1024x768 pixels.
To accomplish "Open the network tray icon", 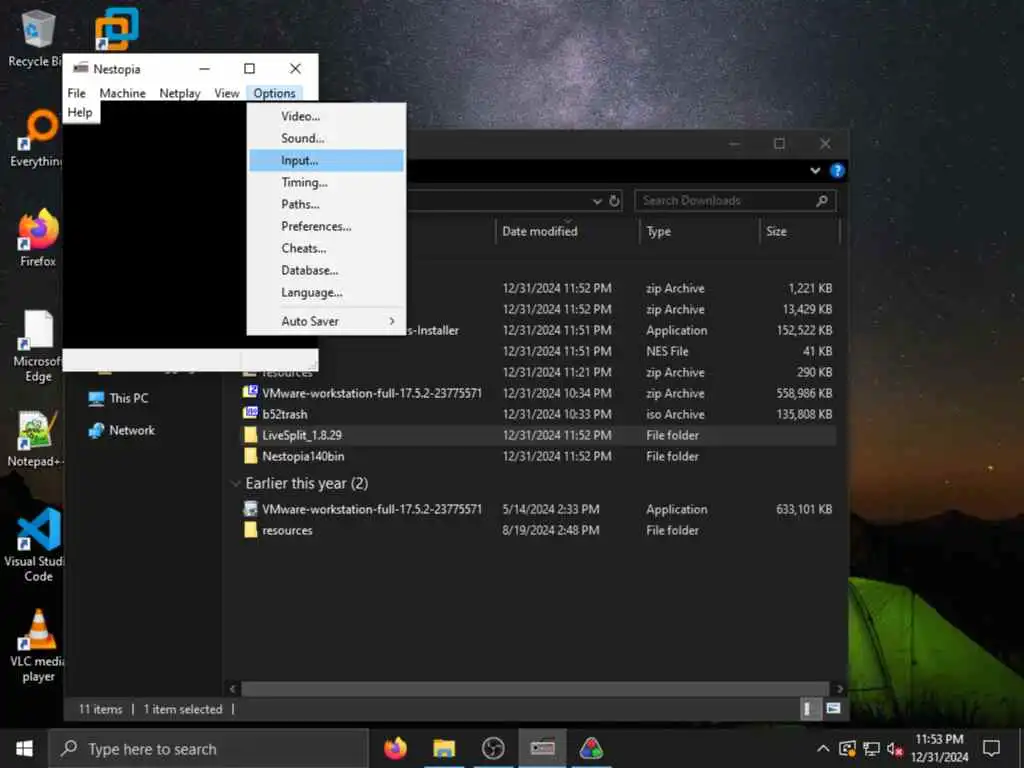I will coord(871,748).
